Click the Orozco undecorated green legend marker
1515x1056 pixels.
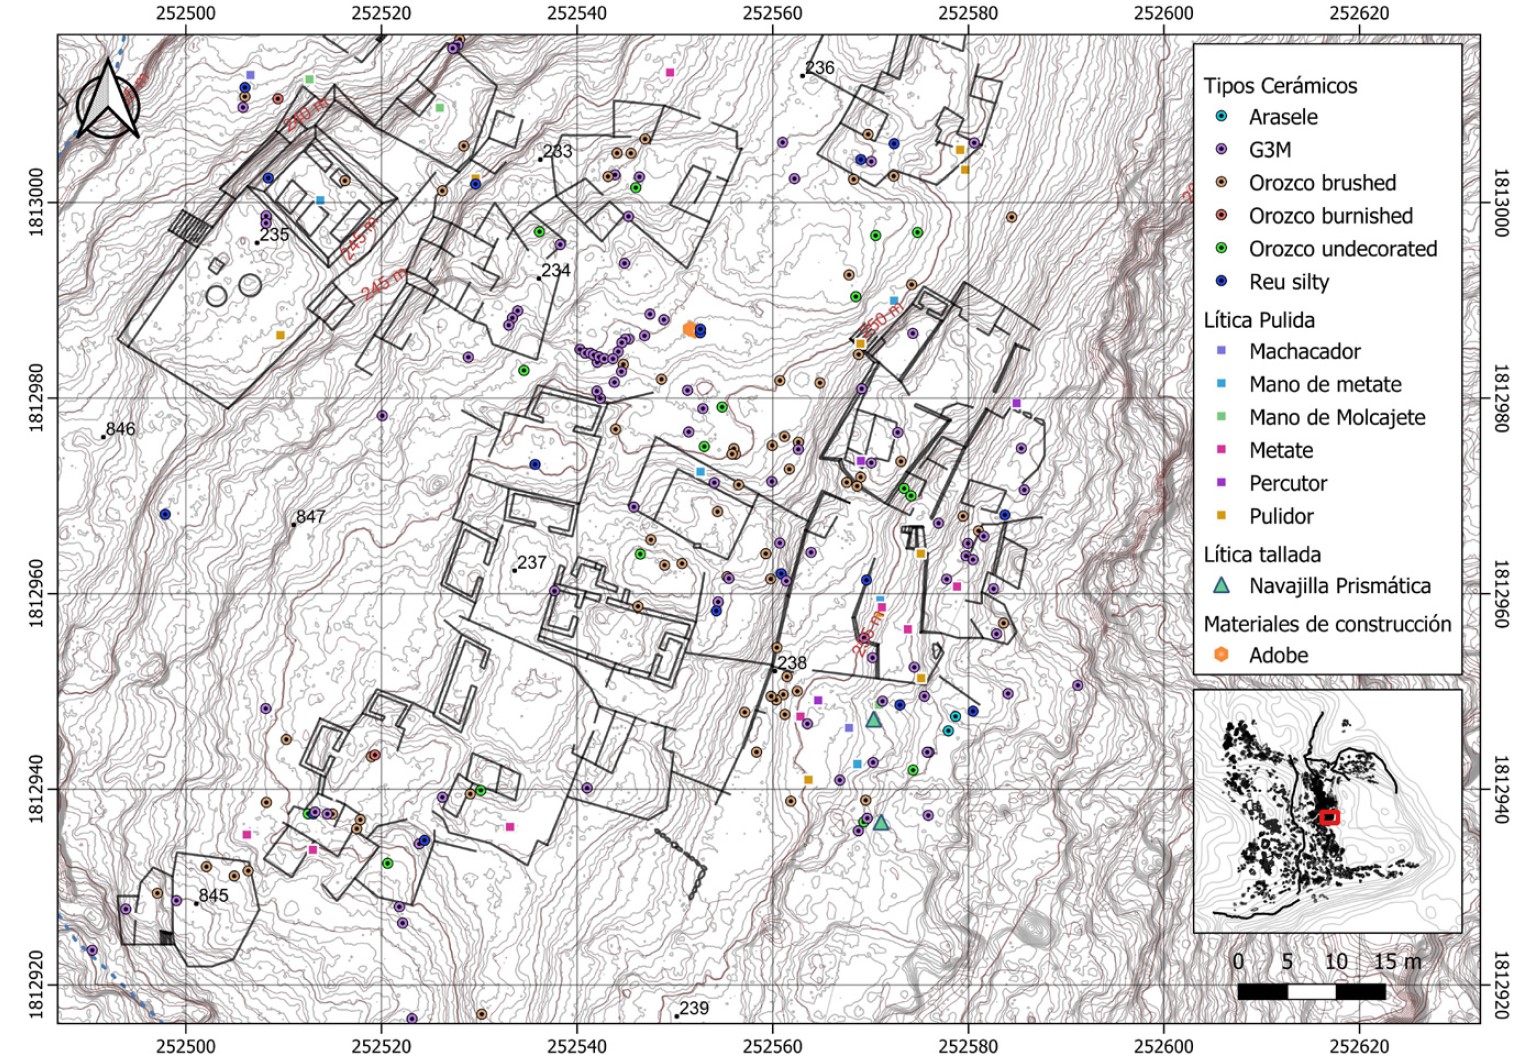tap(1221, 249)
